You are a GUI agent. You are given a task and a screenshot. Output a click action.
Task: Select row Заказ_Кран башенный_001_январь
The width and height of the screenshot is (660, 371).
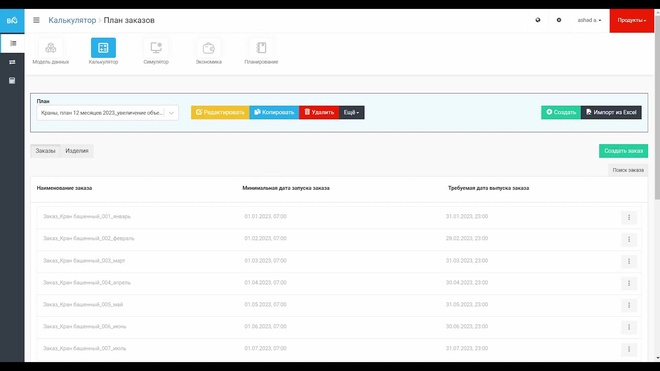(339, 217)
